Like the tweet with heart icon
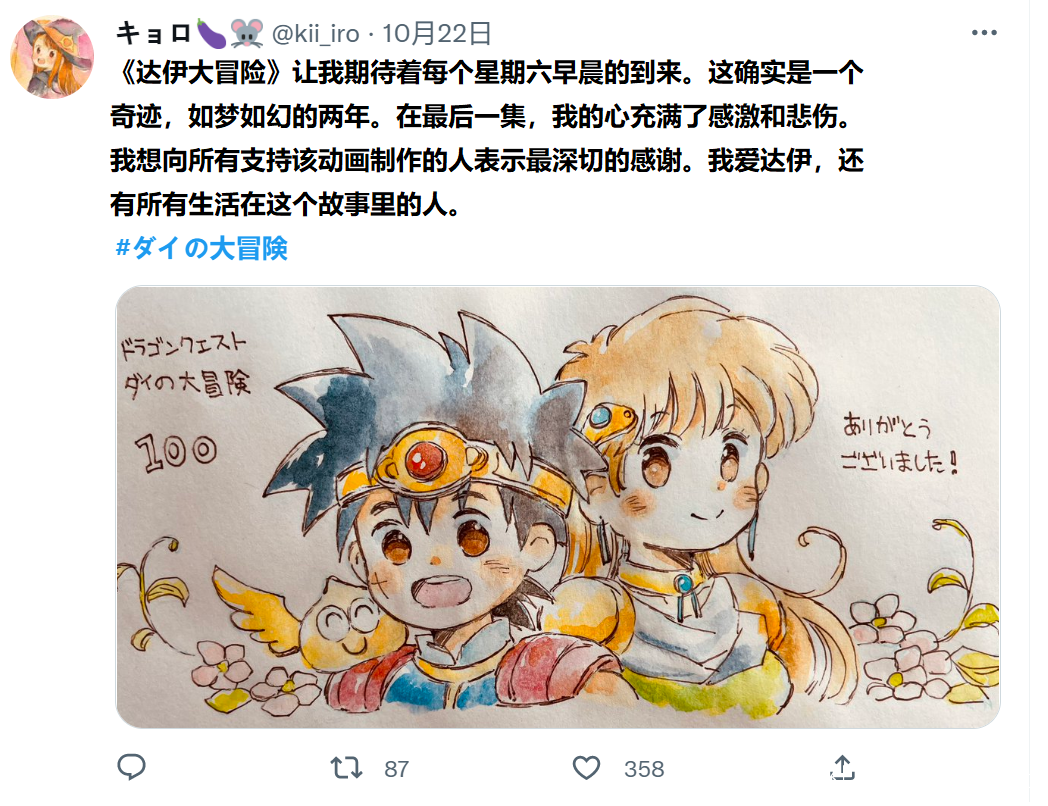The width and height of the screenshot is (1048, 806). (586, 768)
